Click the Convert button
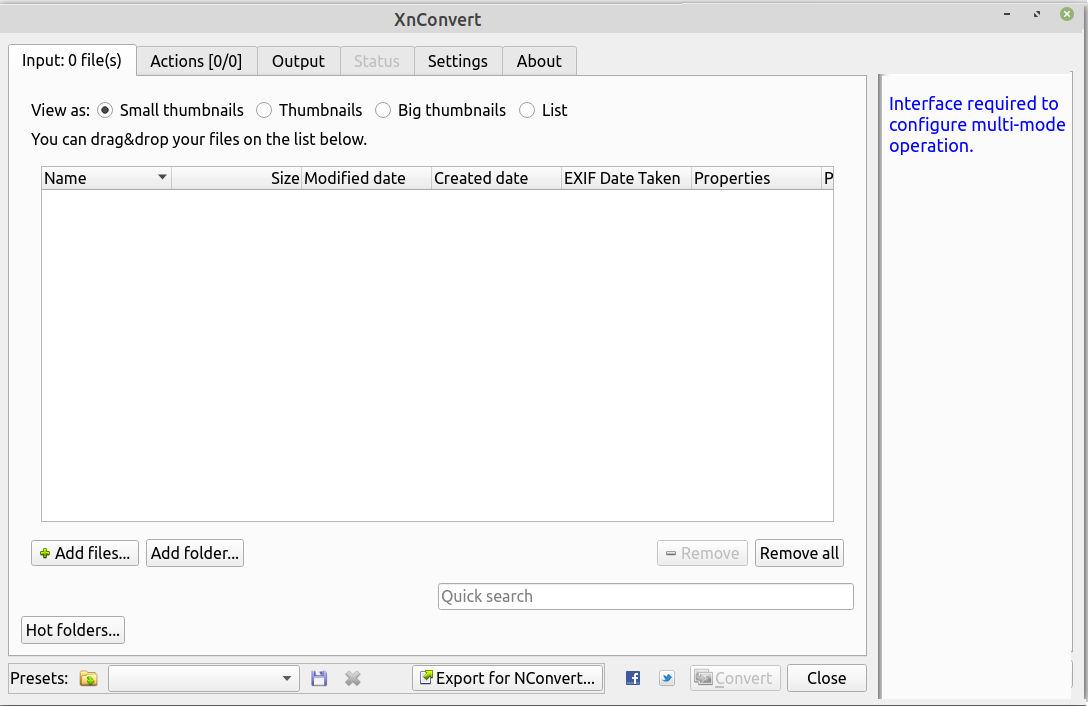Screen dimensions: 1088x706 pyautogui.click(x=736, y=678)
